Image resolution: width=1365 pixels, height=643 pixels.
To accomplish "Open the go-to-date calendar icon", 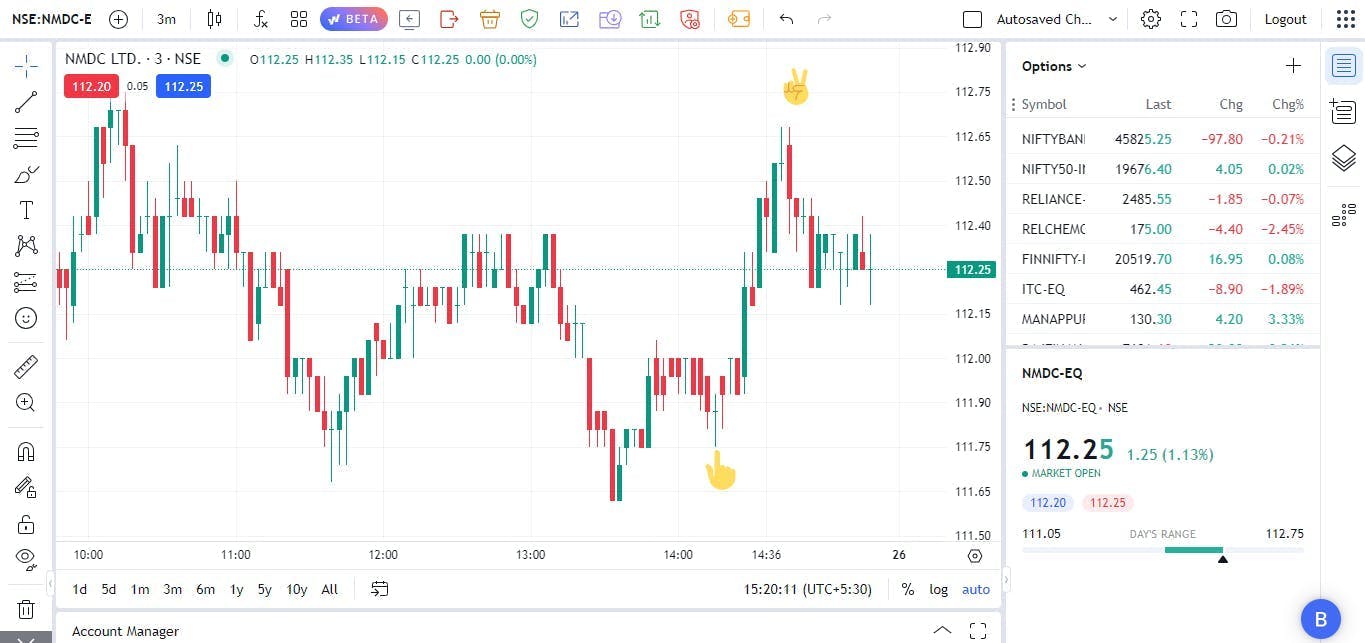I will [379, 589].
